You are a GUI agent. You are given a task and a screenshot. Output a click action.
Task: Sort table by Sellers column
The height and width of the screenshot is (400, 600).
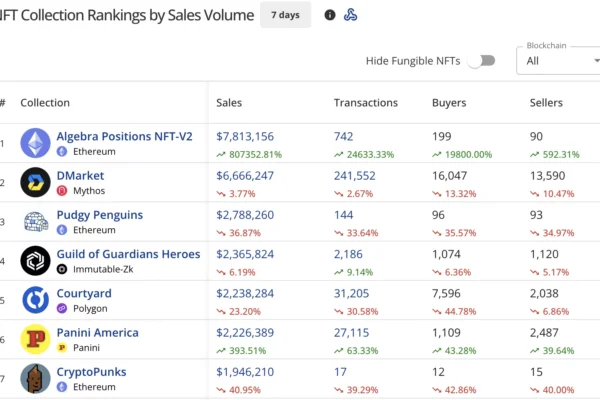[x=546, y=103]
